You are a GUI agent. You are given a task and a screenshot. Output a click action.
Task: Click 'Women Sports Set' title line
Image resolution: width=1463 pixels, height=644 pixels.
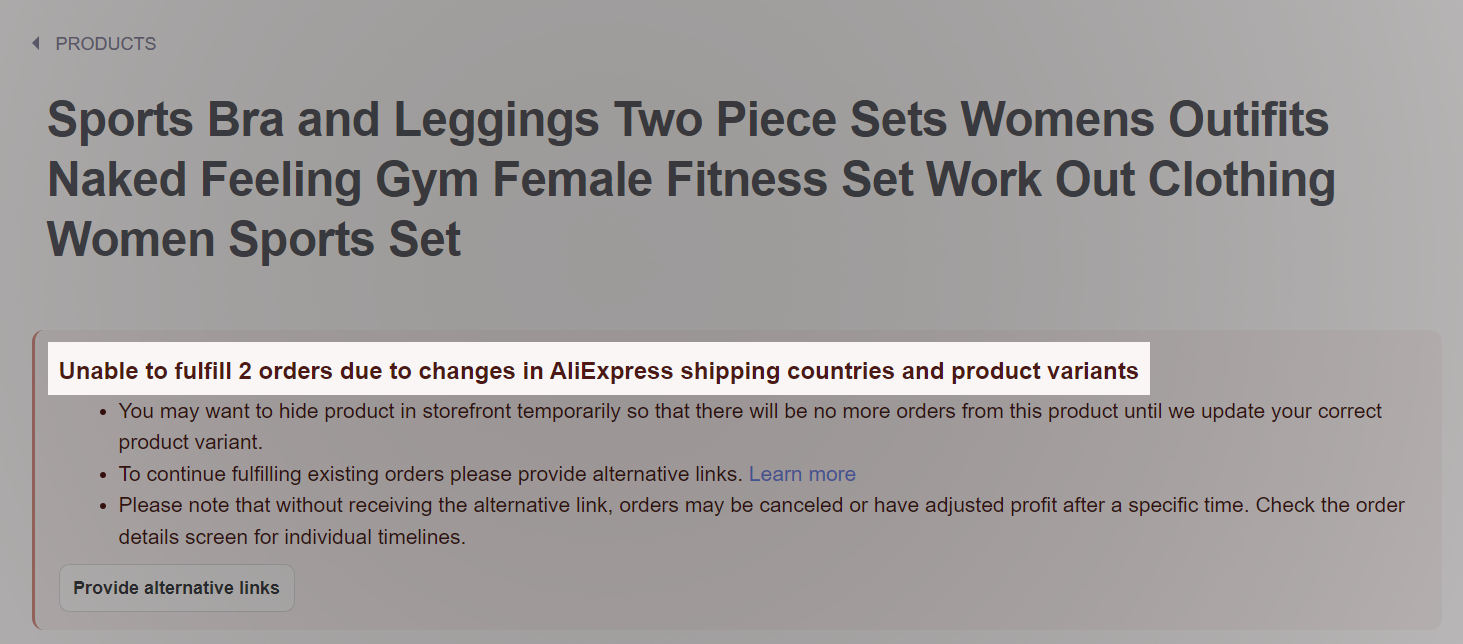254,240
